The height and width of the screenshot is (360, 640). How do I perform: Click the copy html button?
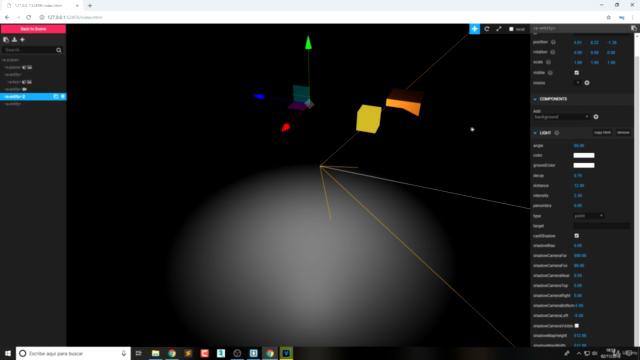click(x=602, y=133)
